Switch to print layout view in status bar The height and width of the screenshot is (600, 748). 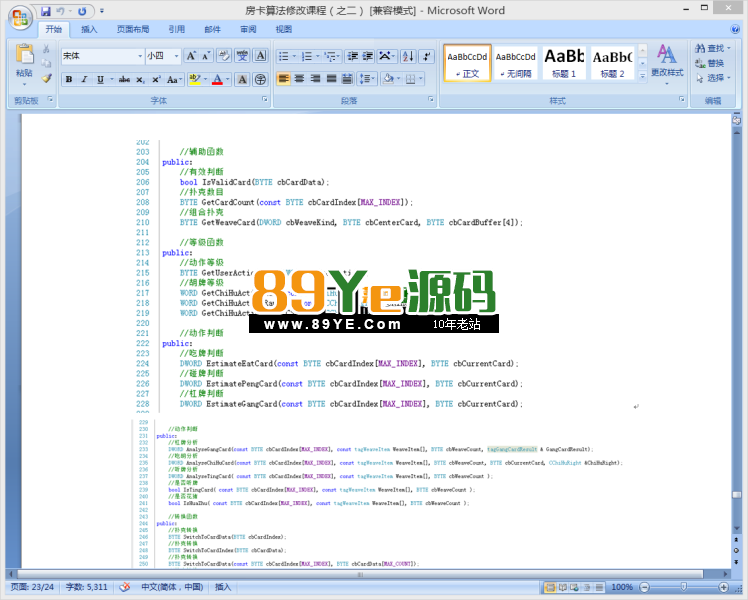[x=550, y=587]
